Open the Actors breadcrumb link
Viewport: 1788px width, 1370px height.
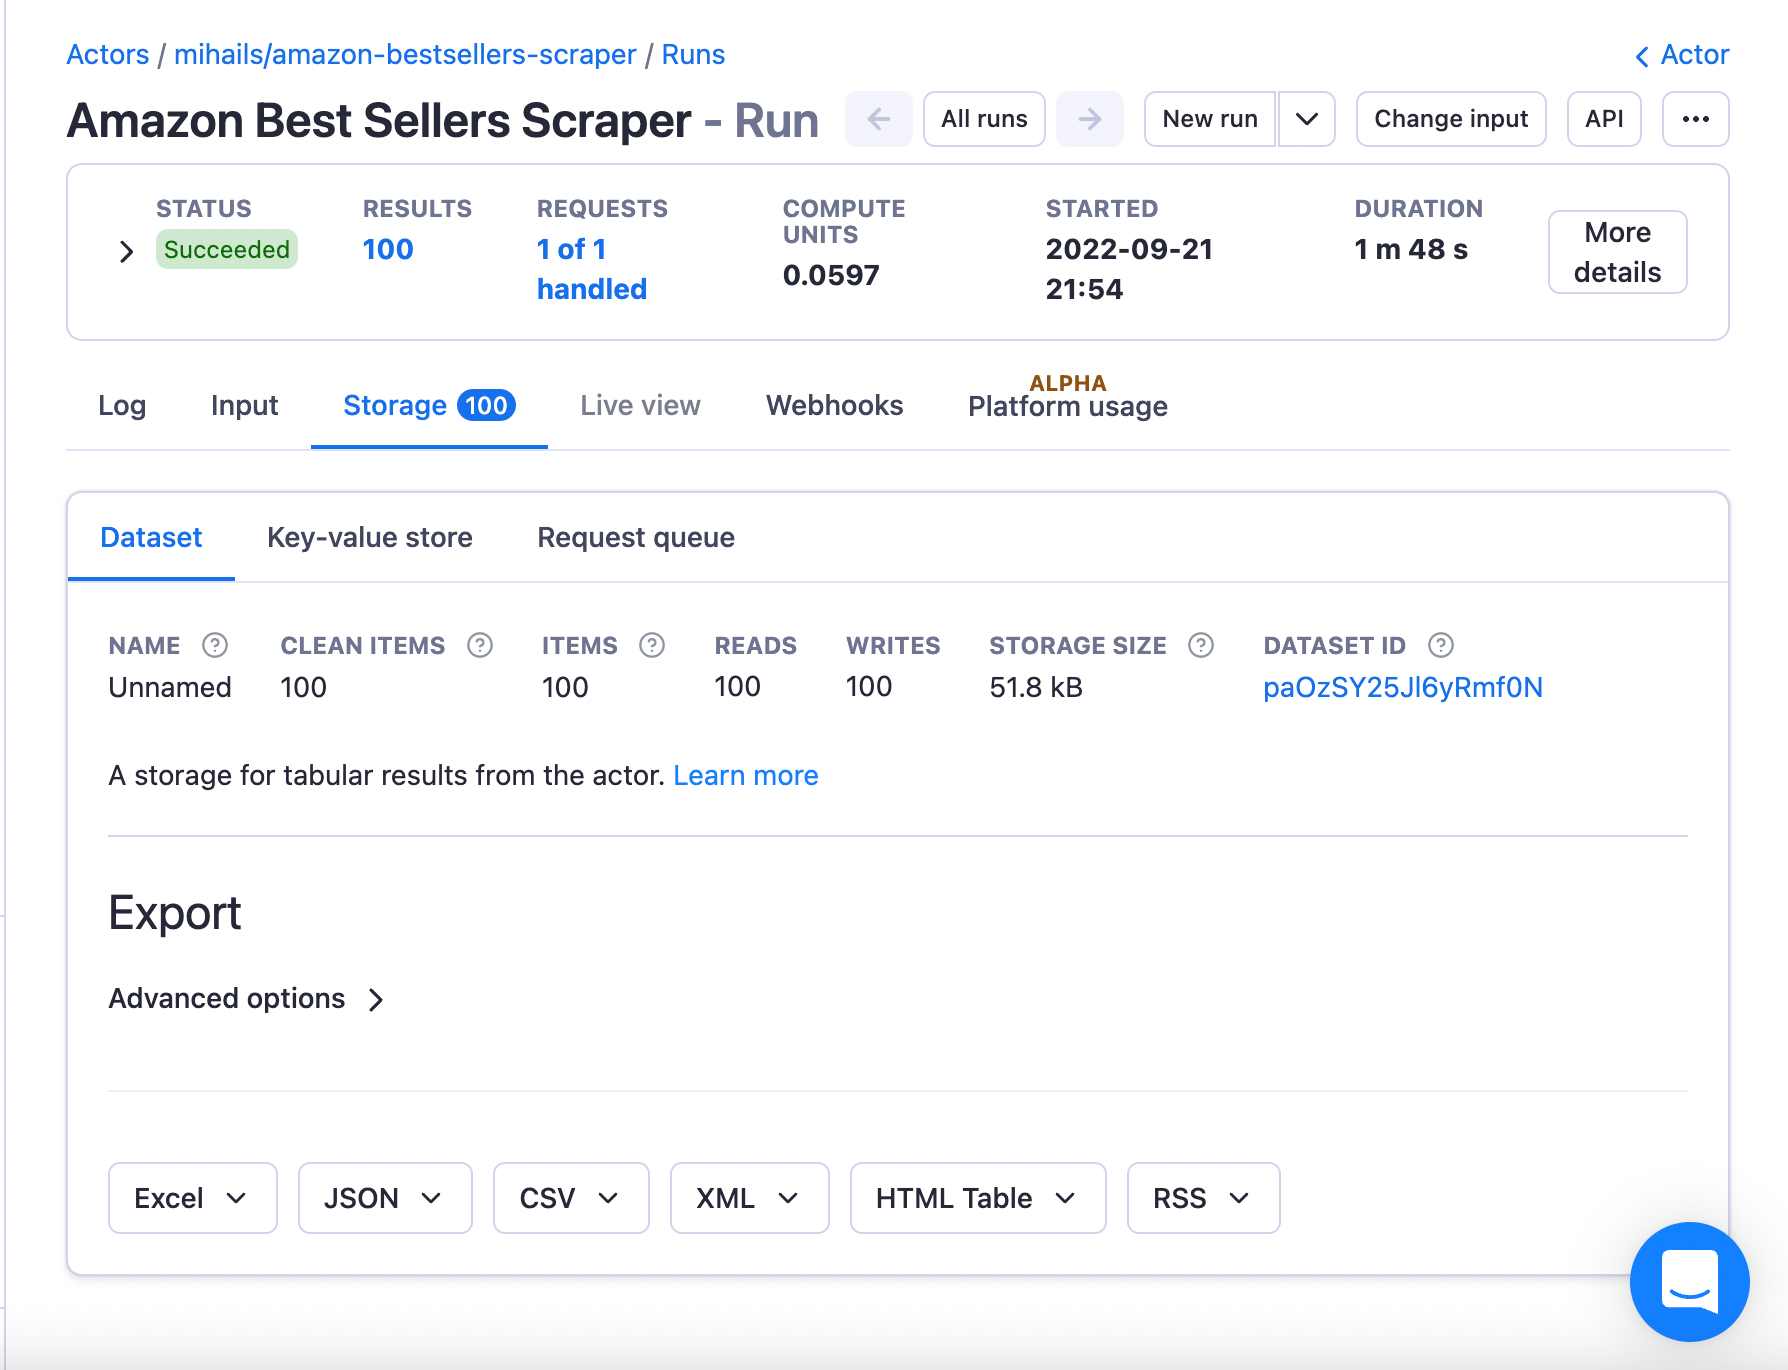click(107, 55)
